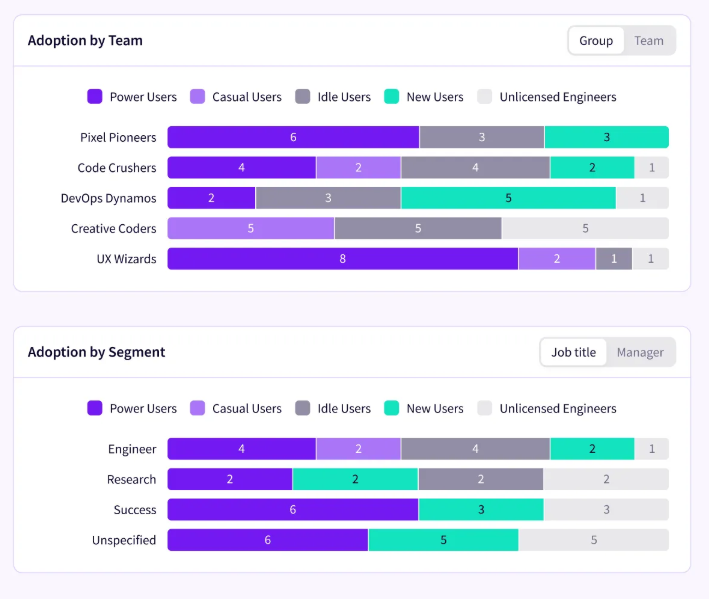Click Engineer casual users bar 2
The image size is (709, 599).
point(358,449)
